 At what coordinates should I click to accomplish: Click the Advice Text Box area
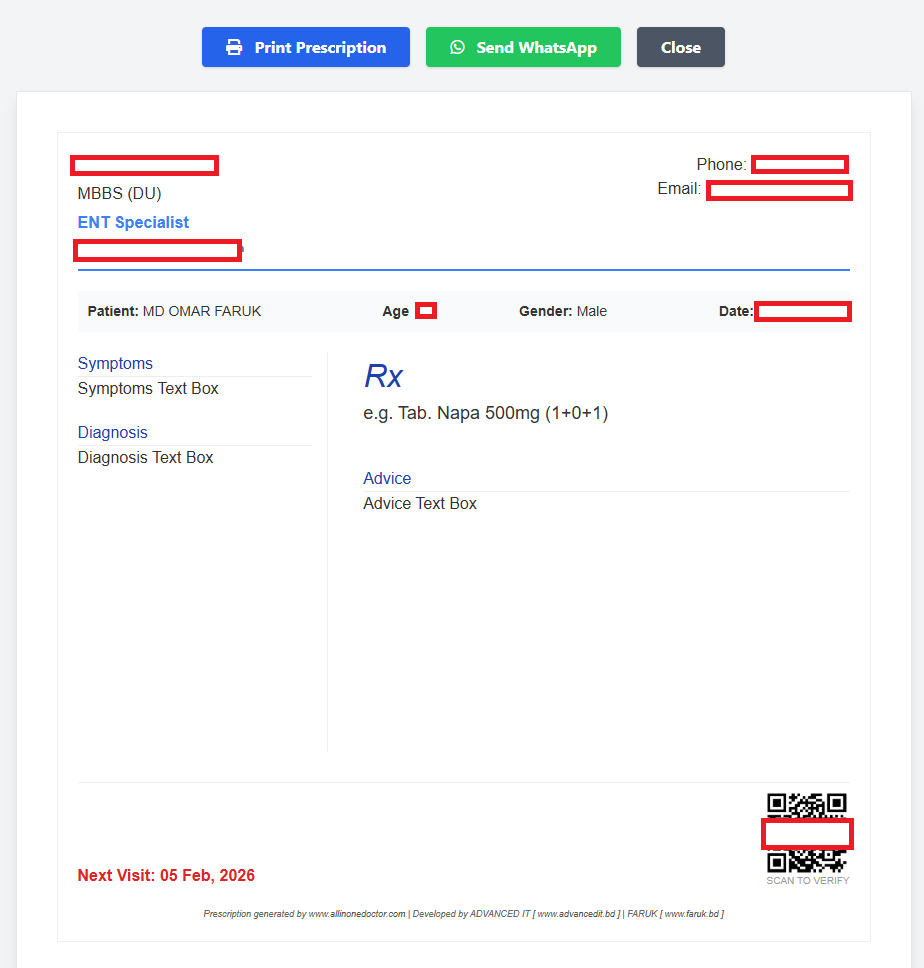(x=420, y=503)
